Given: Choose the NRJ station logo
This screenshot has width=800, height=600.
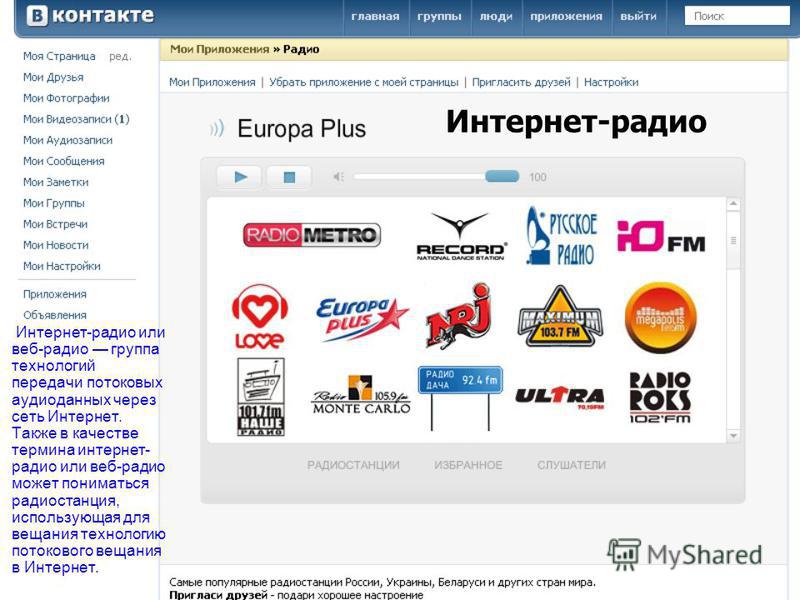Looking at the screenshot, I should [458, 316].
